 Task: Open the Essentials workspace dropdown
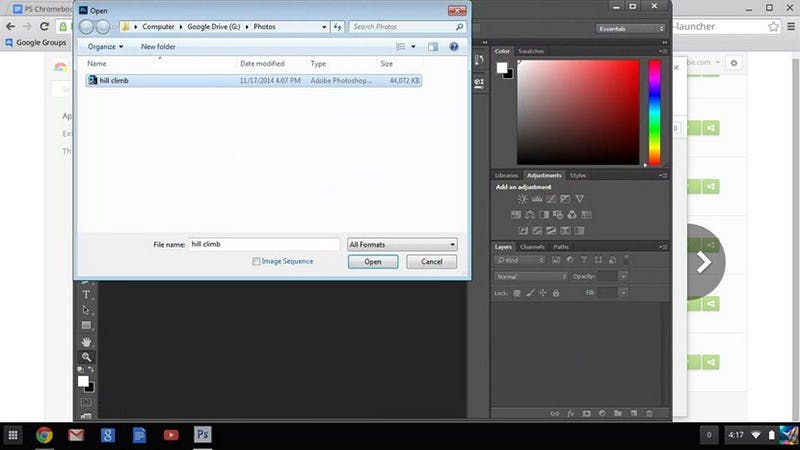pos(631,29)
